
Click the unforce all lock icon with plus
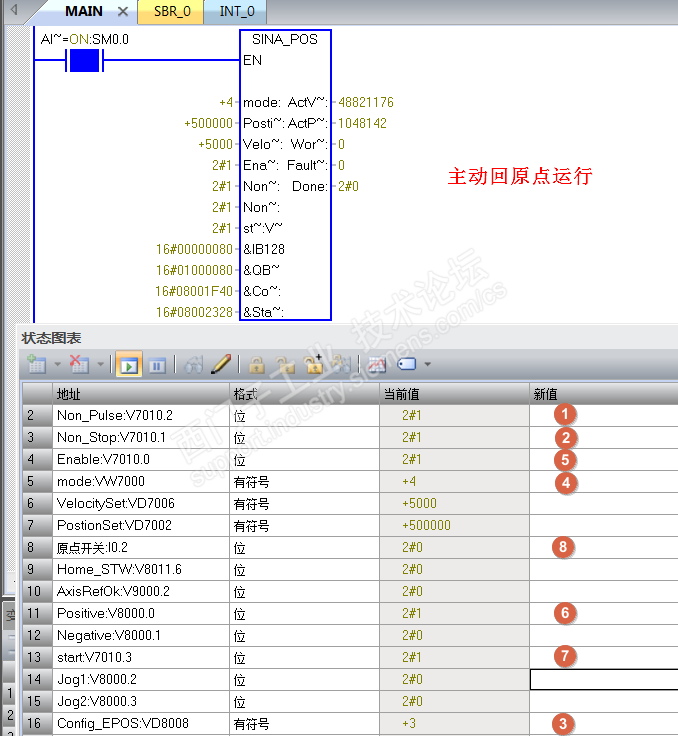click(x=313, y=364)
